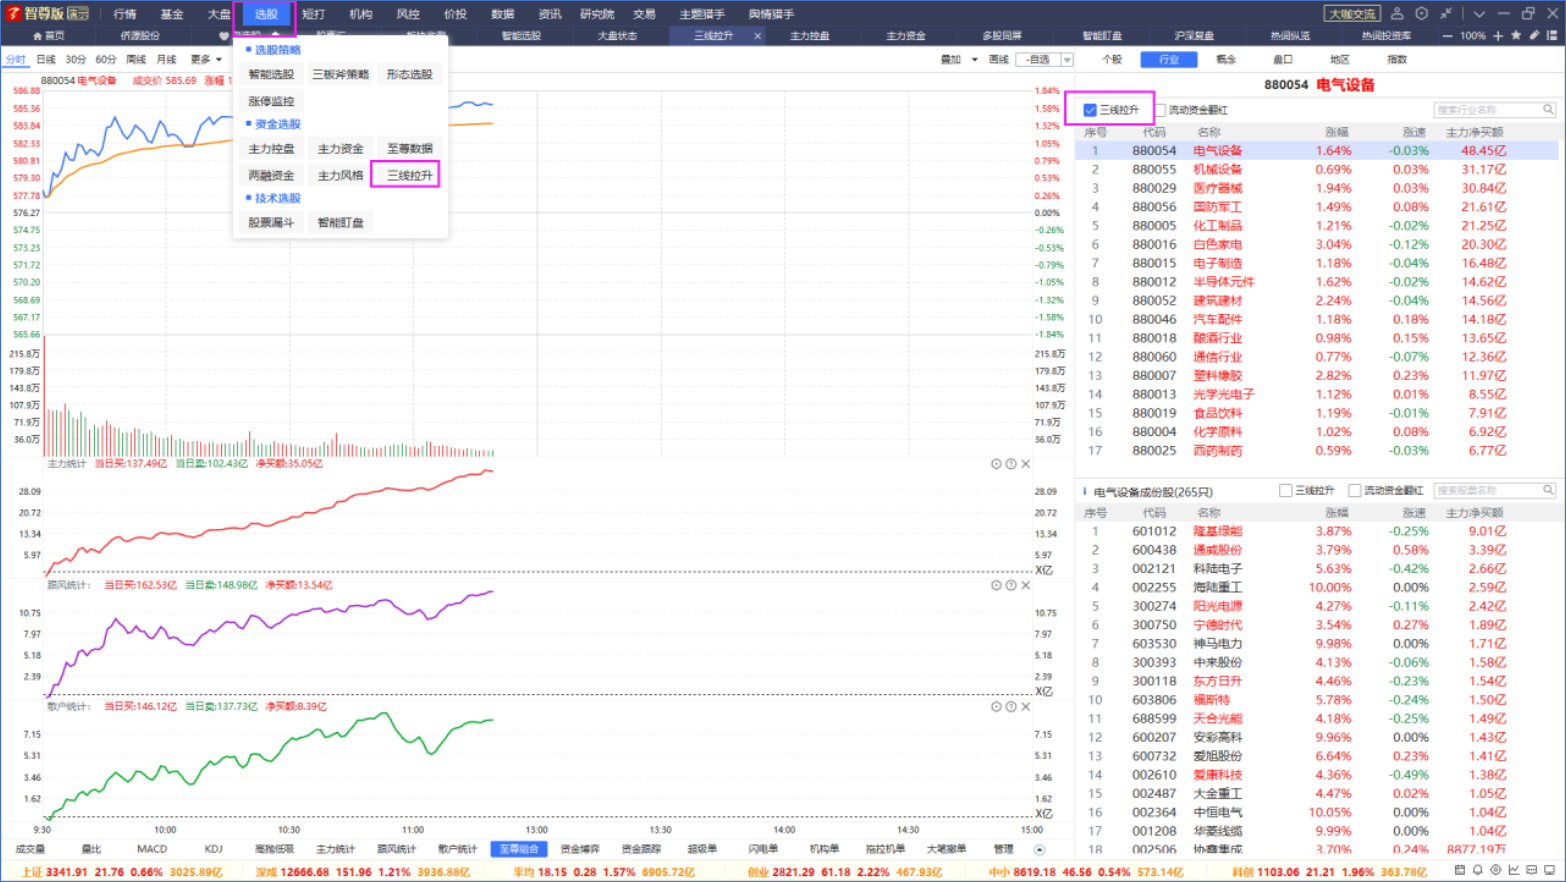Click the first status bar icon at bottom right
1566x882 pixels.
point(1460,870)
